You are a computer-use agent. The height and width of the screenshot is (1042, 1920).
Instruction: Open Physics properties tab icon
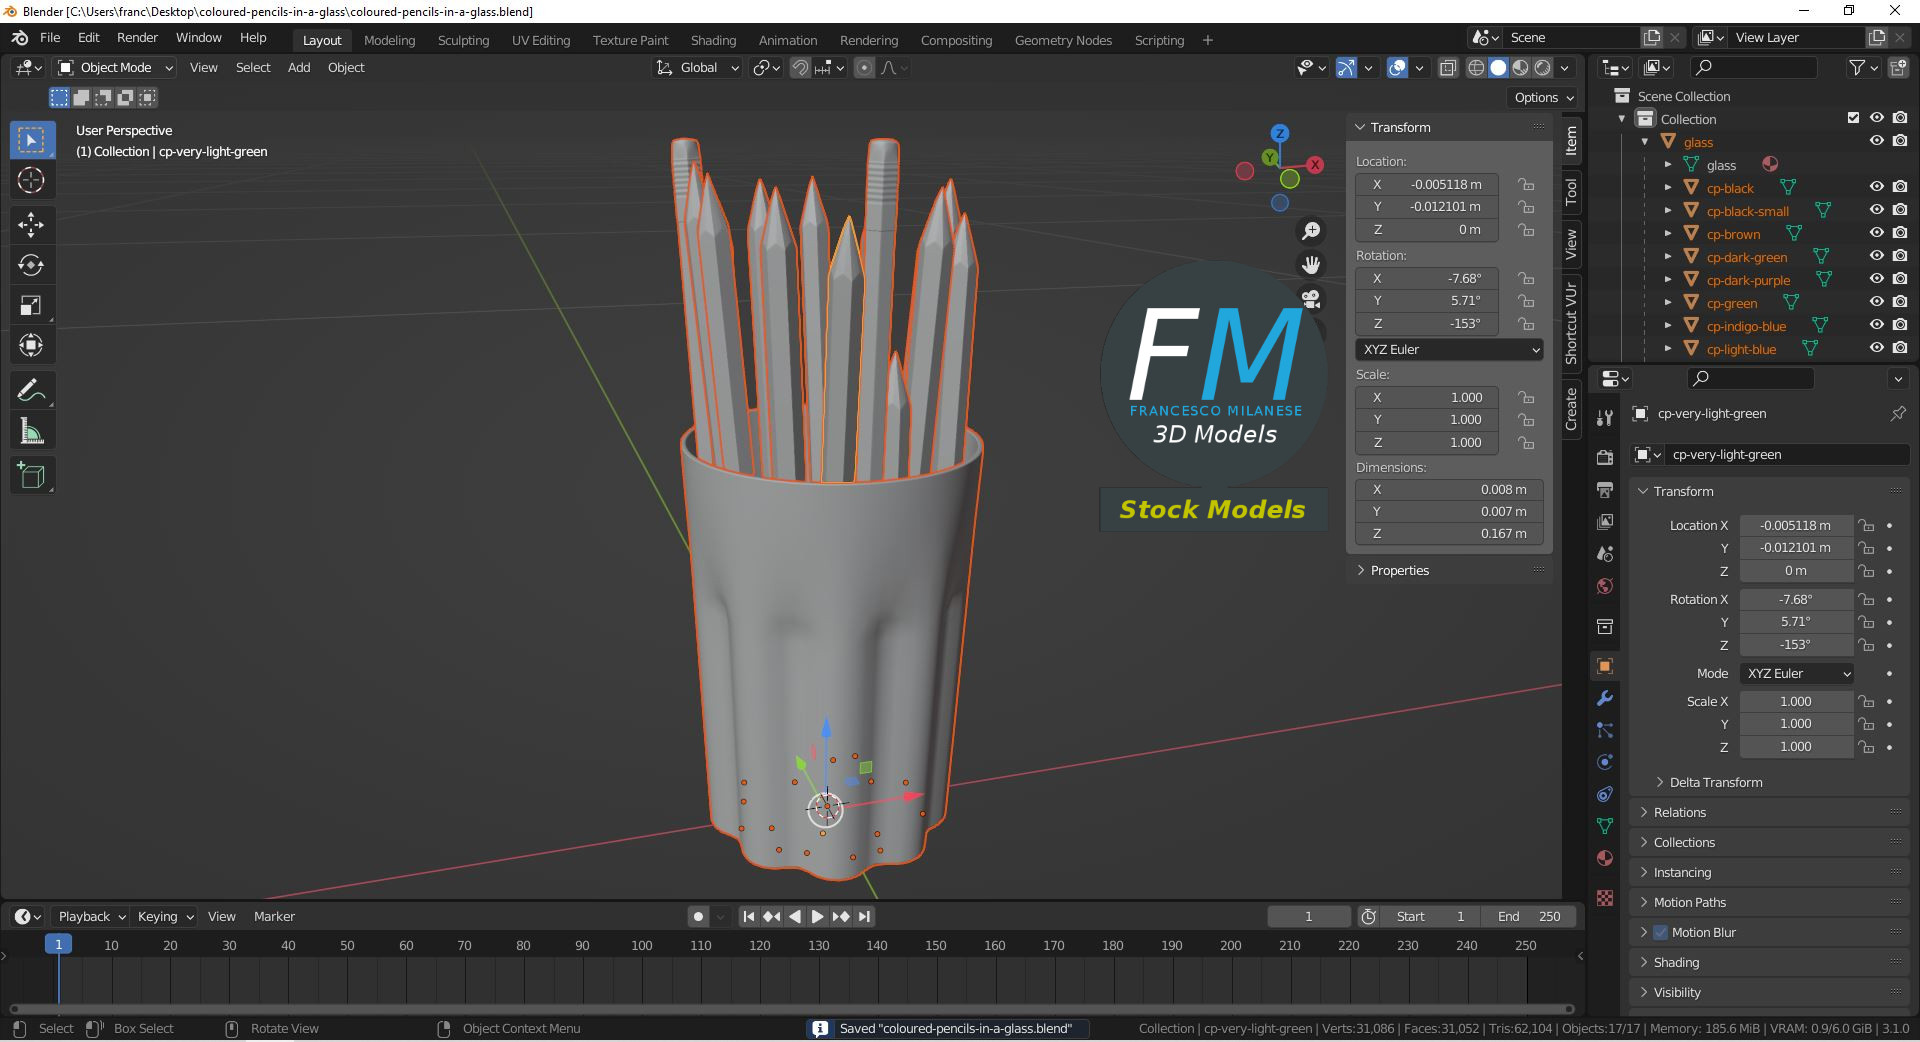1605,762
